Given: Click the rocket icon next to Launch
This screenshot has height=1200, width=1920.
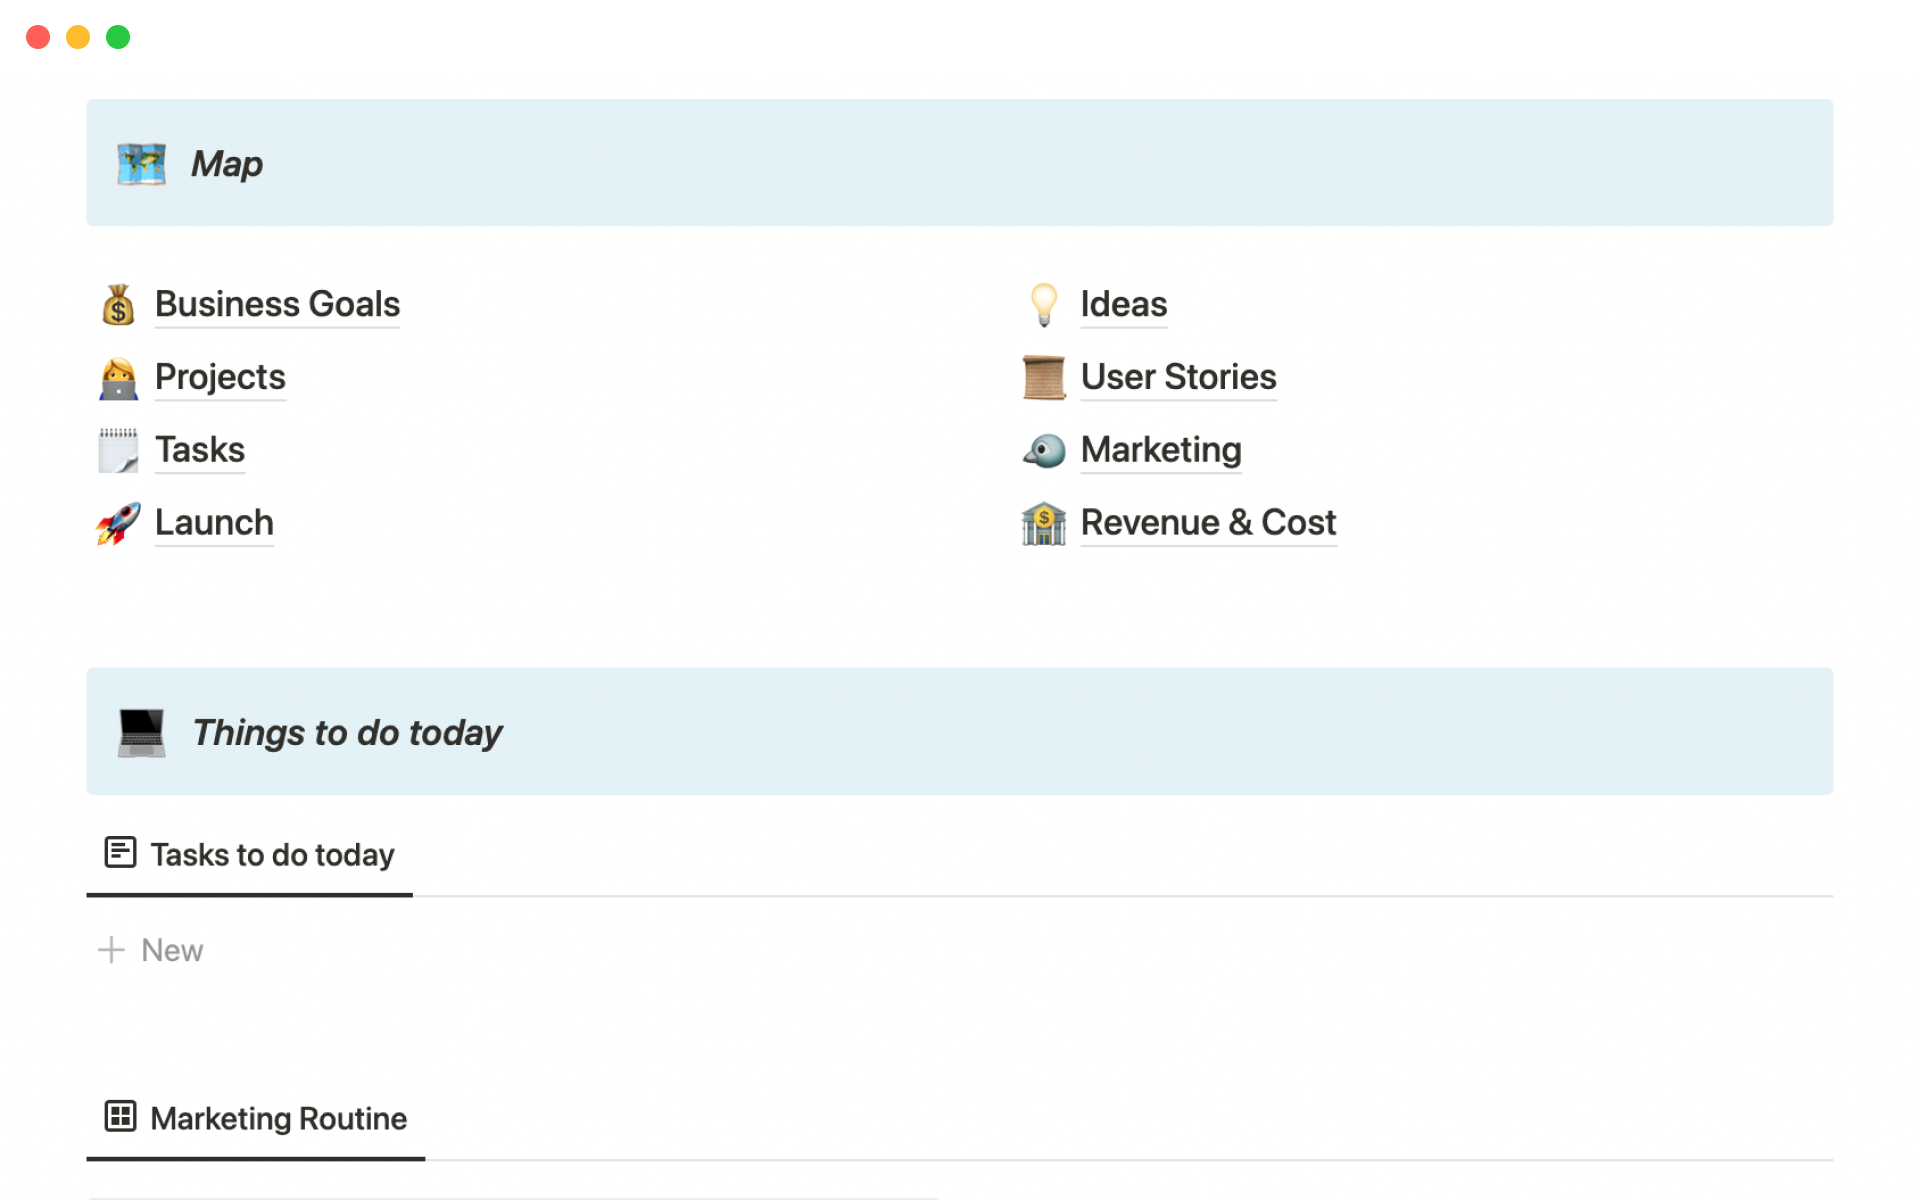Looking at the screenshot, I should (x=118, y=523).
